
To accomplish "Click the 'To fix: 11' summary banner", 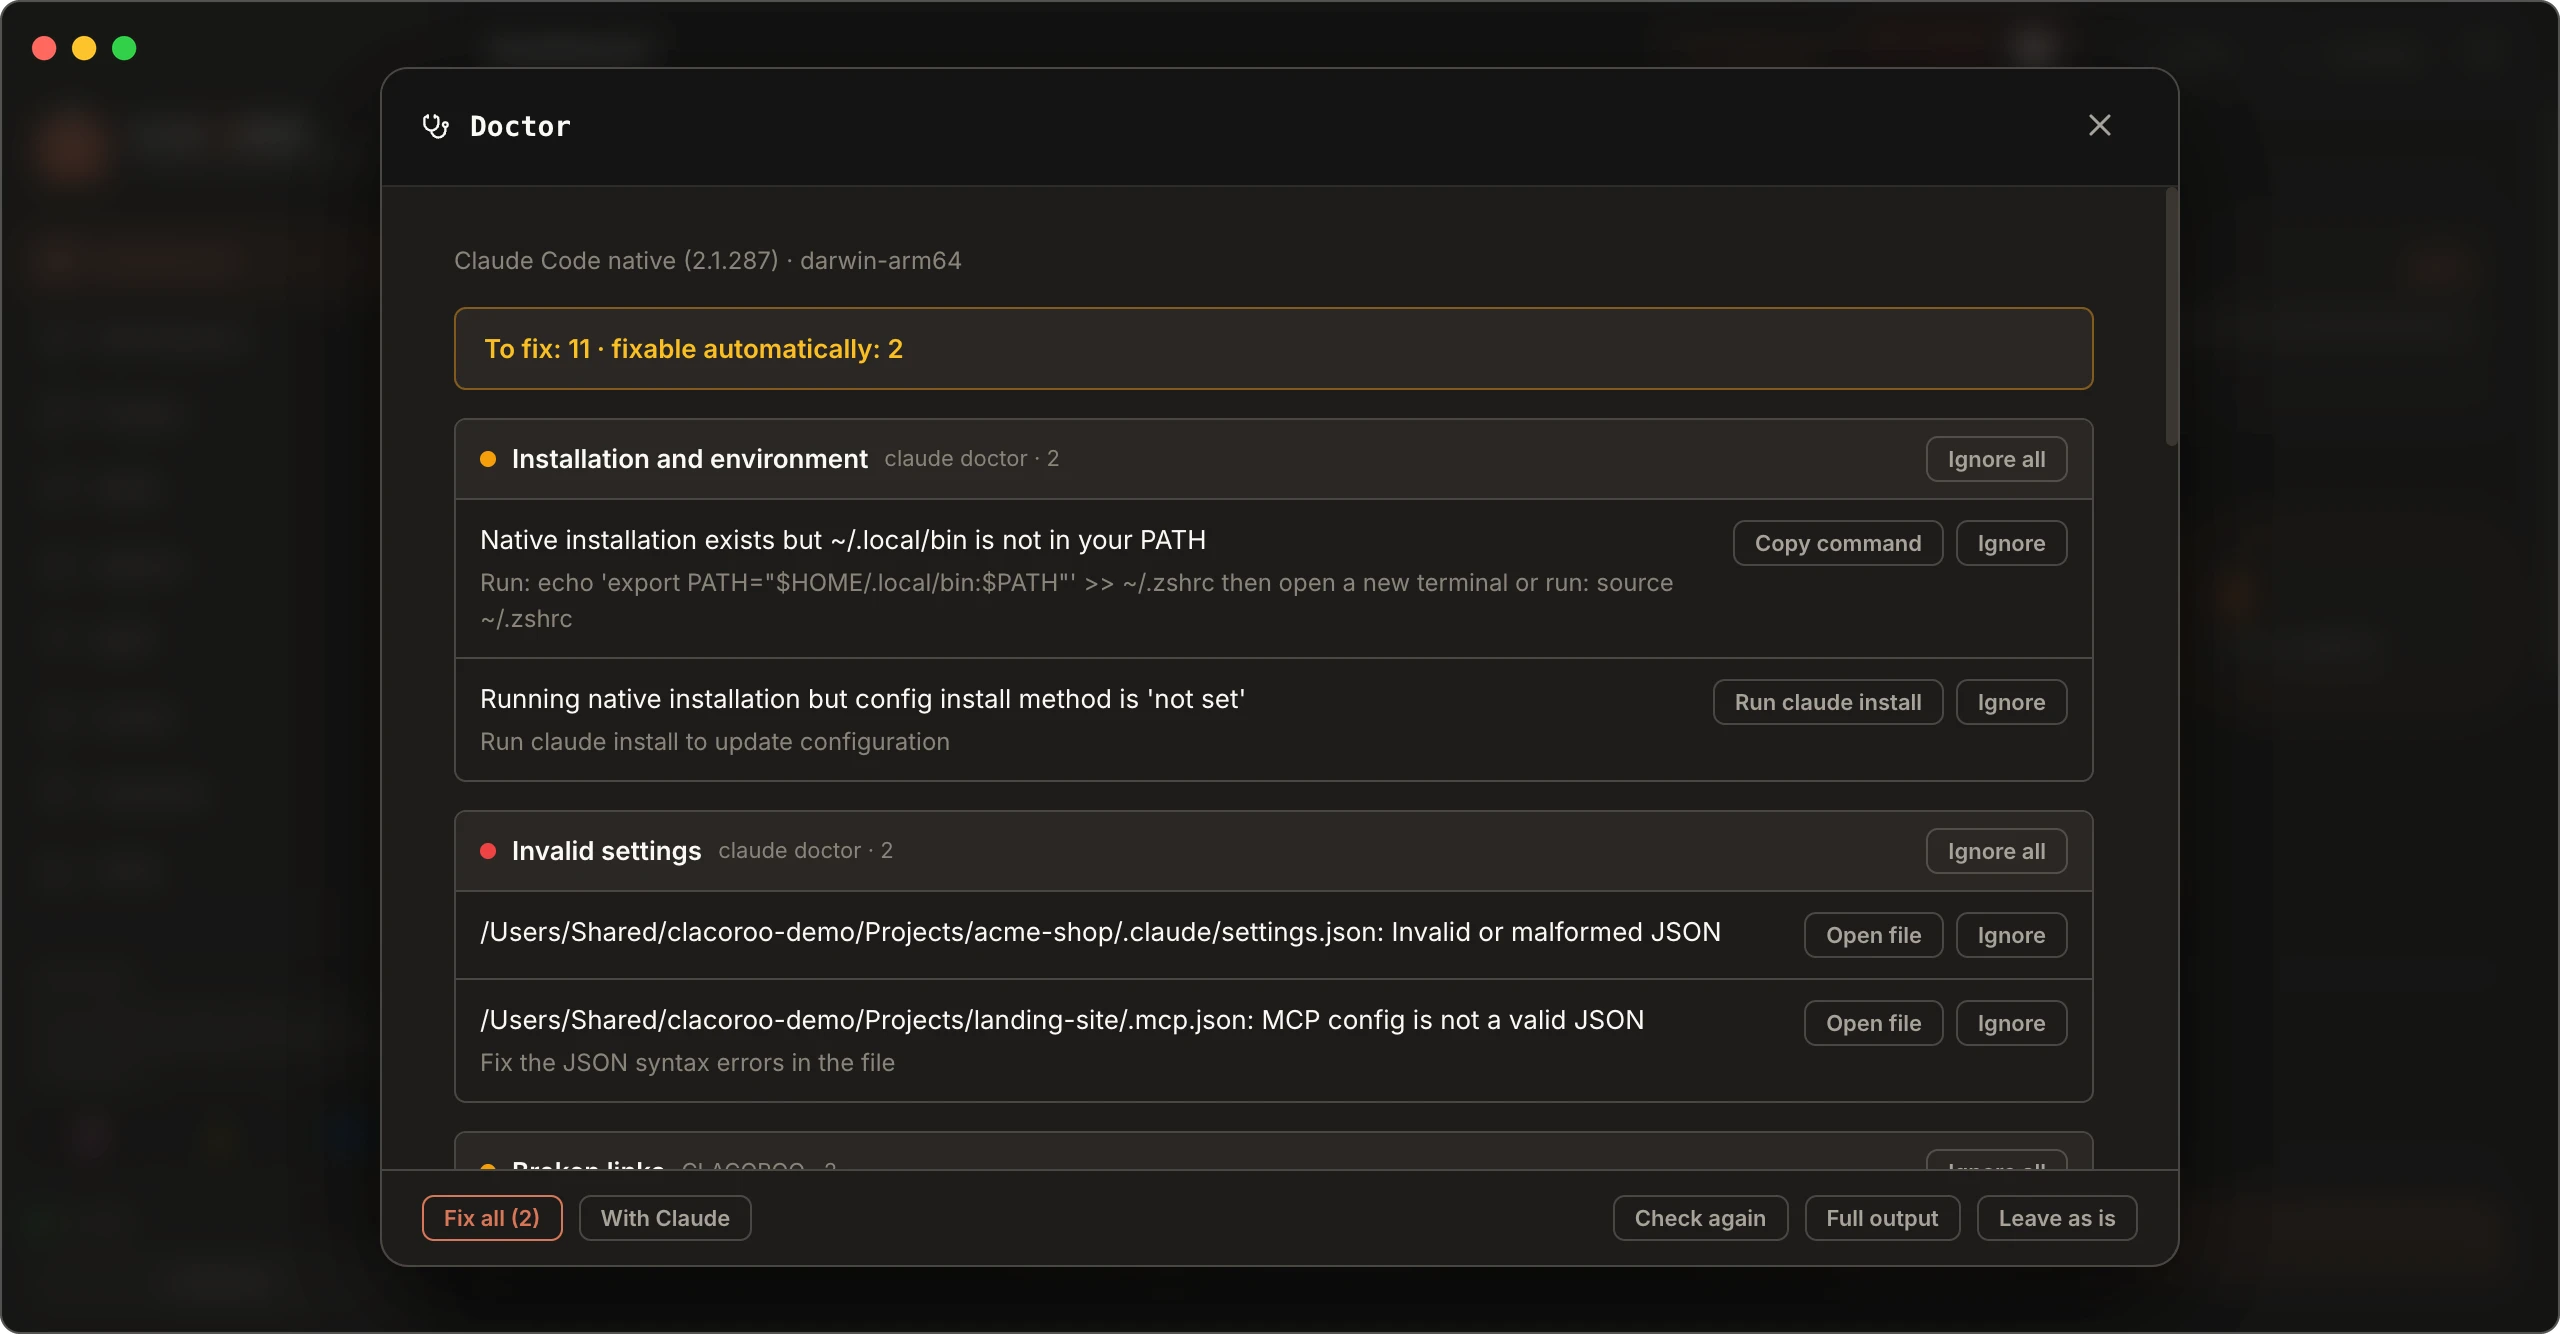I will (1273, 348).
